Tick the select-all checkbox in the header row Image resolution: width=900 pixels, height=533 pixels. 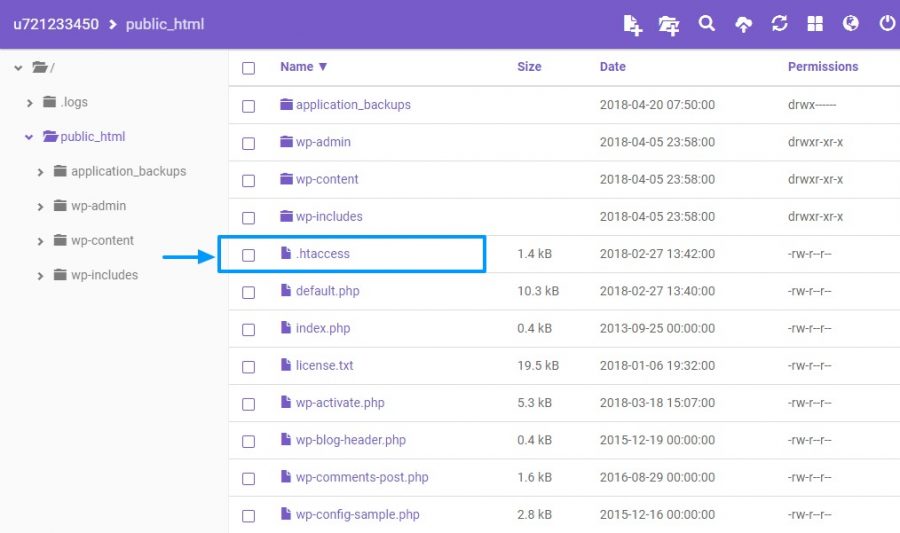(x=248, y=68)
